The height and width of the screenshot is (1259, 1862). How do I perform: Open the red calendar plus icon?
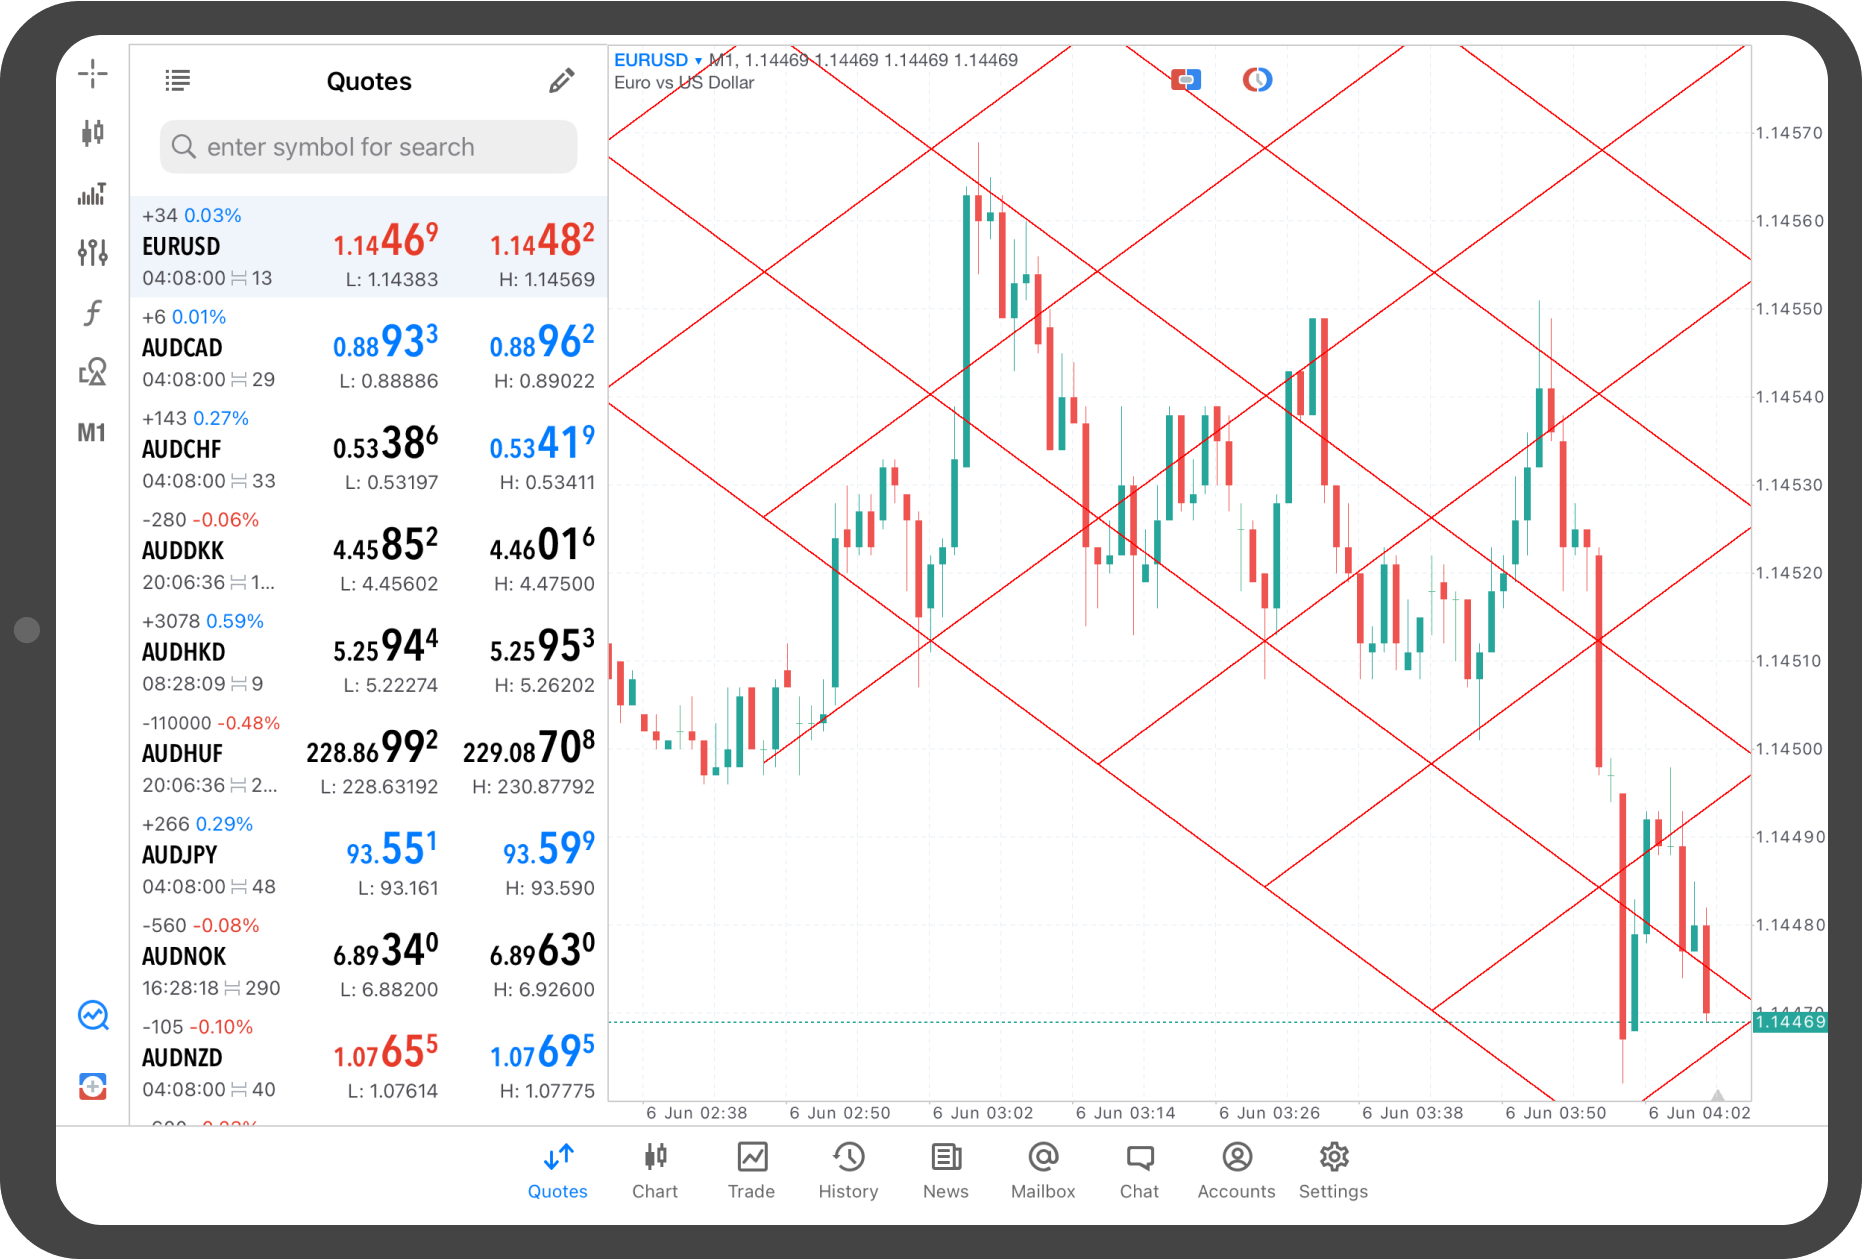[x=93, y=1085]
